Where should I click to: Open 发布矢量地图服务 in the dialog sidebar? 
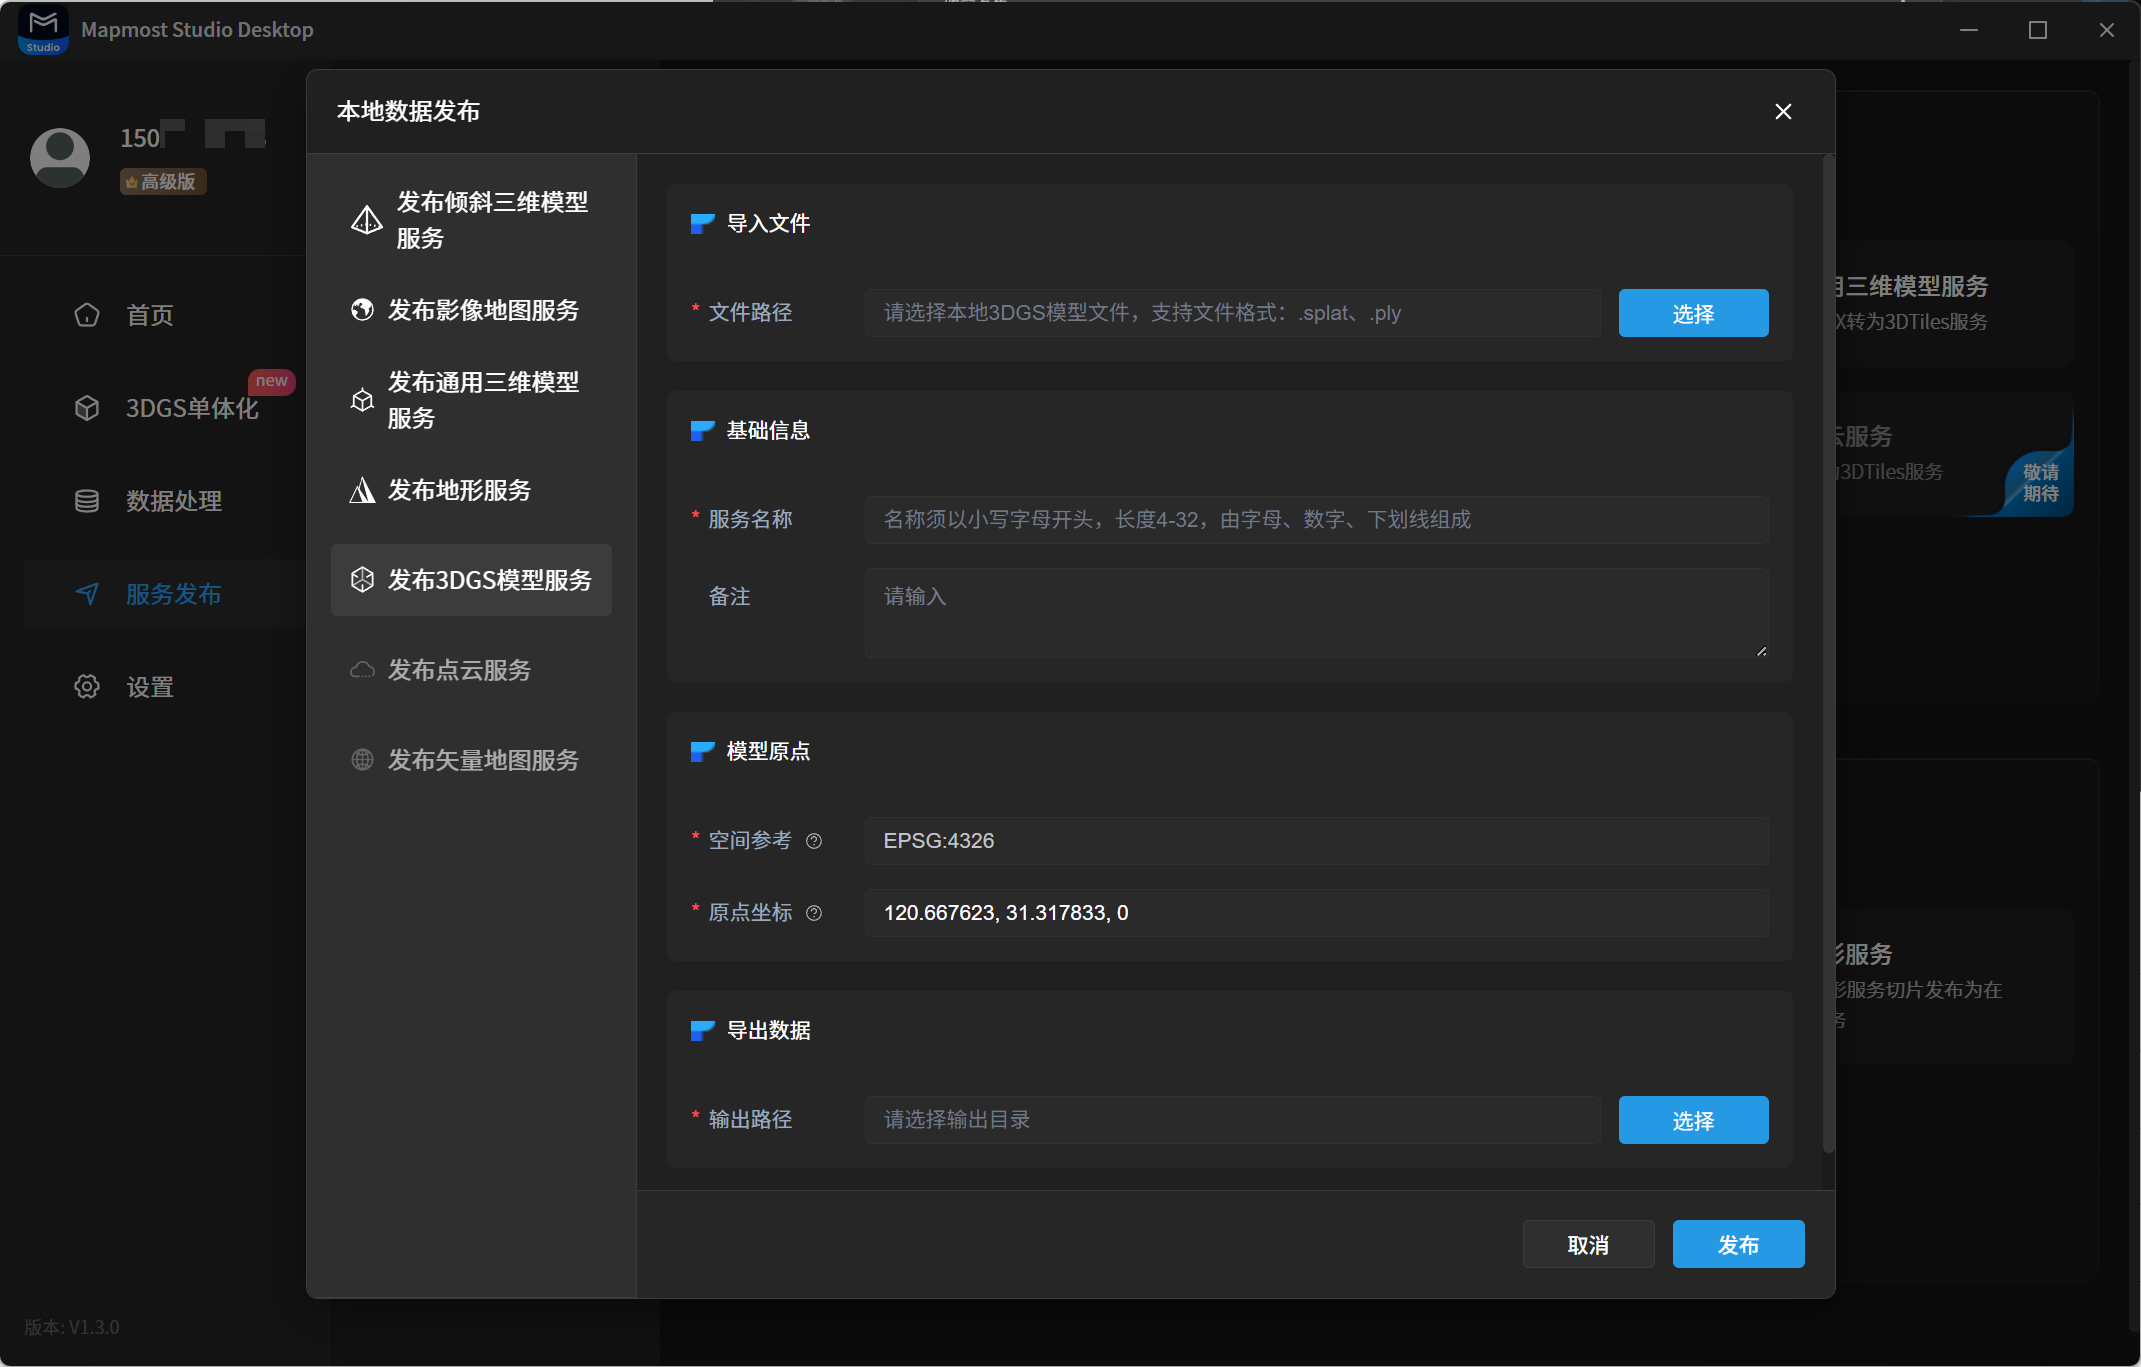(471, 760)
